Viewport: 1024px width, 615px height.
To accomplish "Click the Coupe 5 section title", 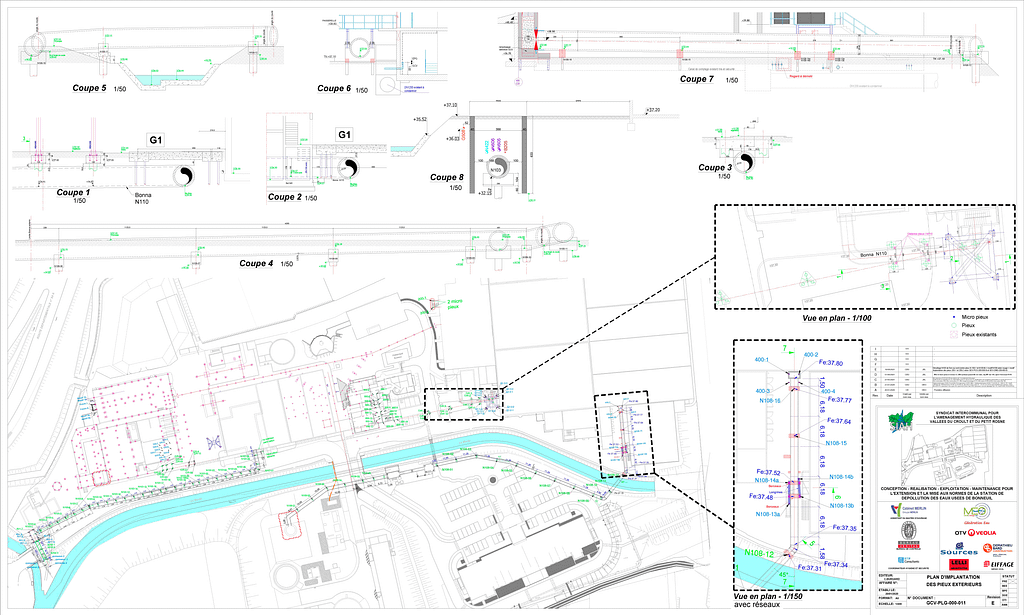I will pos(90,89).
